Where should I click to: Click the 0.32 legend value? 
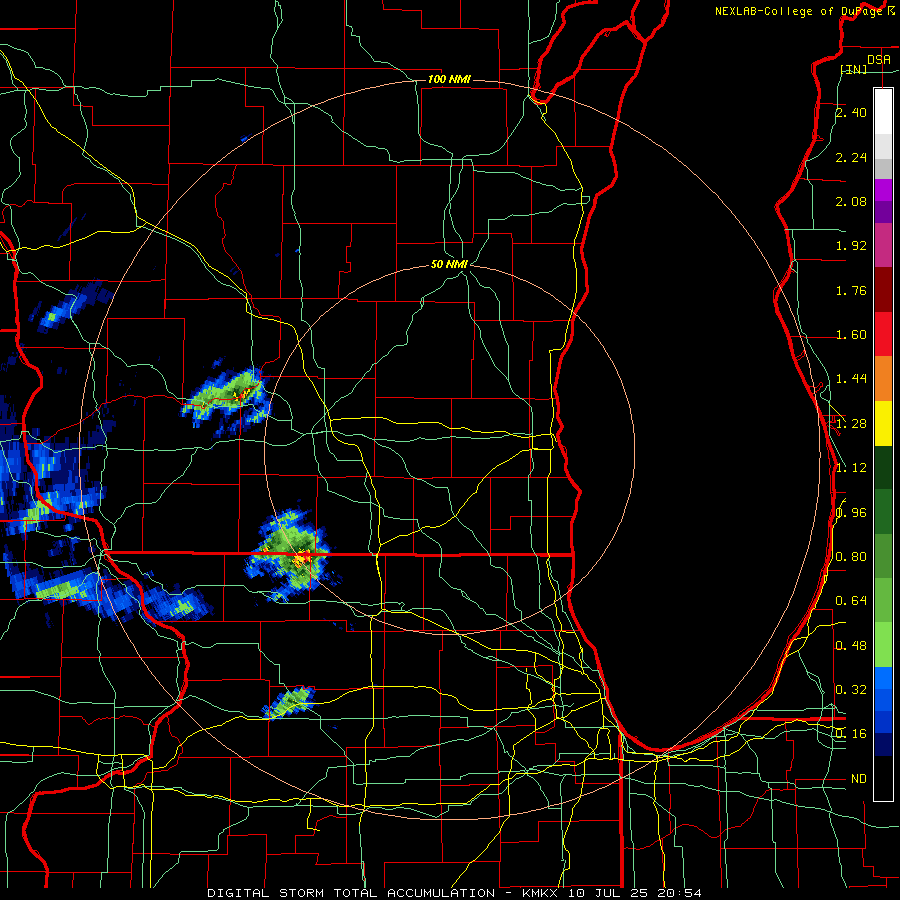[x=851, y=690]
